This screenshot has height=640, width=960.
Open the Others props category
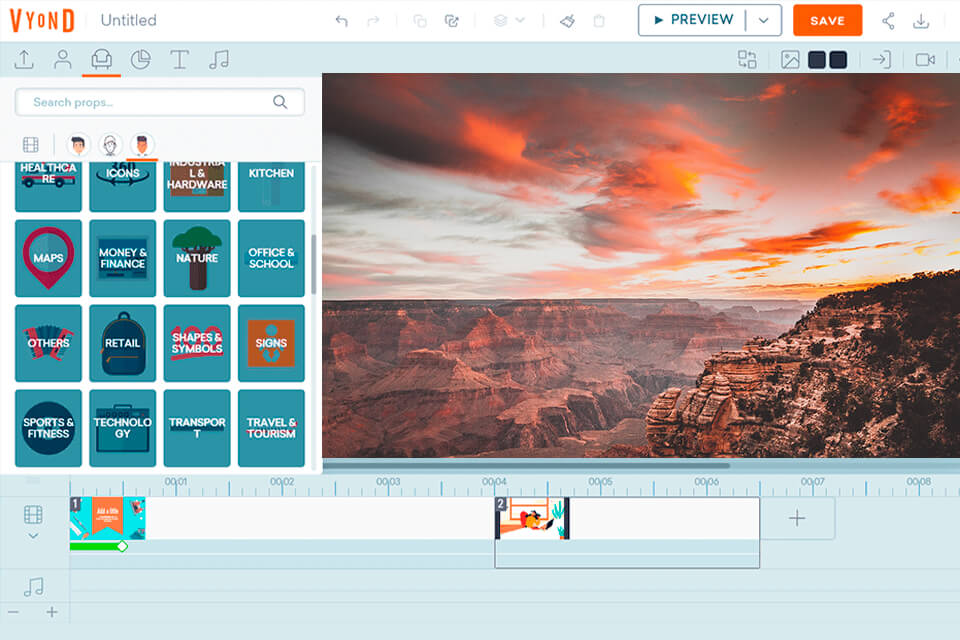(48, 343)
